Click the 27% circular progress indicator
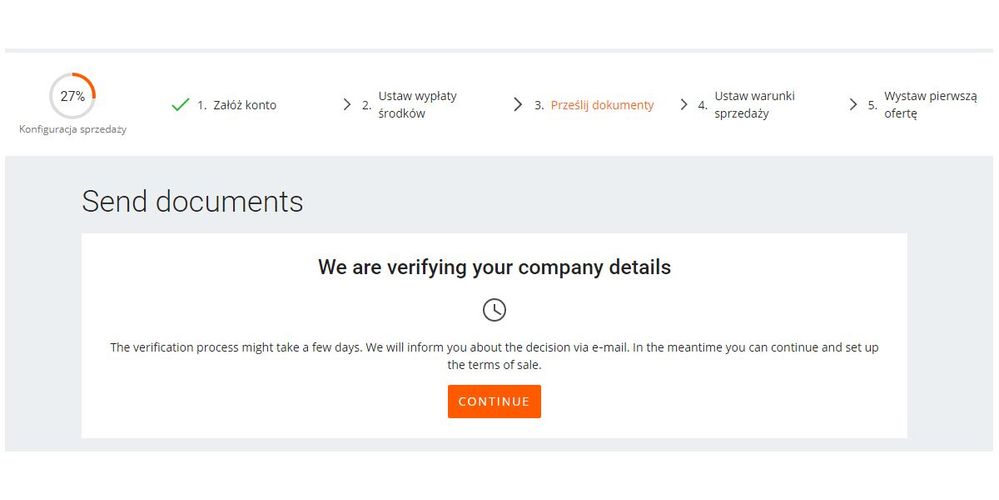 pyautogui.click(x=72, y=97)
